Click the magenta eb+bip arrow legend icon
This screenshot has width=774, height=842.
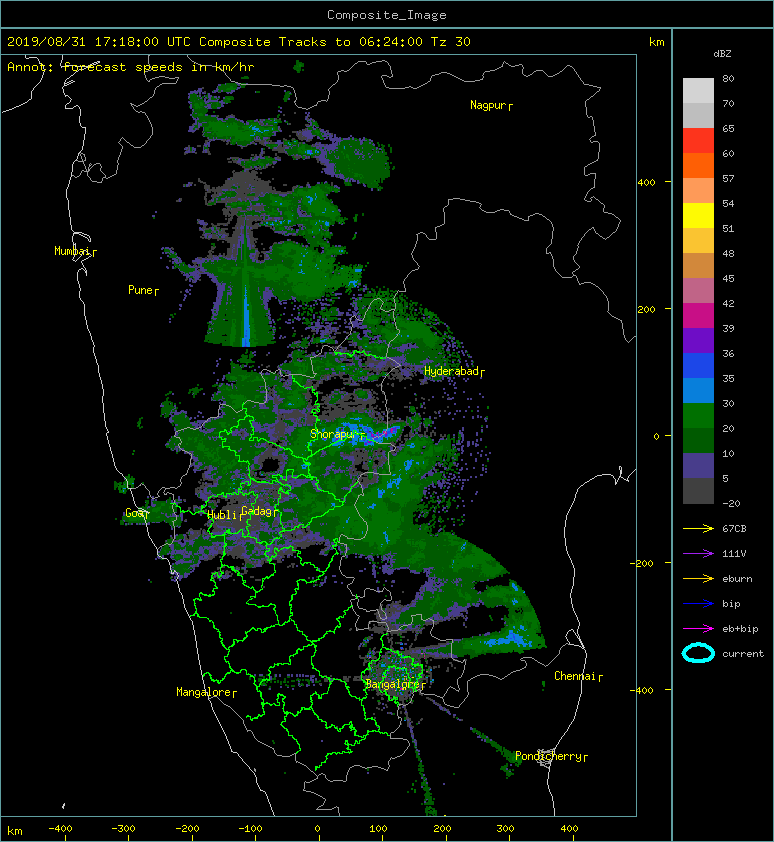[698, 629]
